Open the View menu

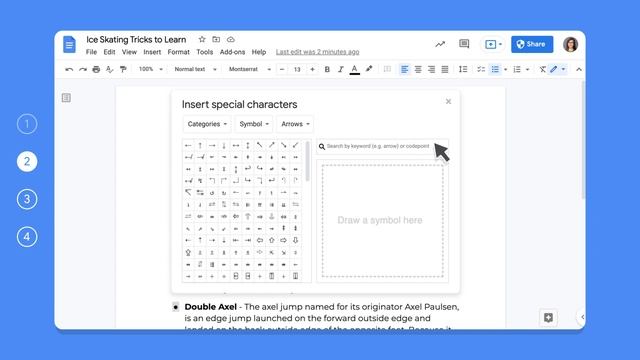(x=129, y=52)
